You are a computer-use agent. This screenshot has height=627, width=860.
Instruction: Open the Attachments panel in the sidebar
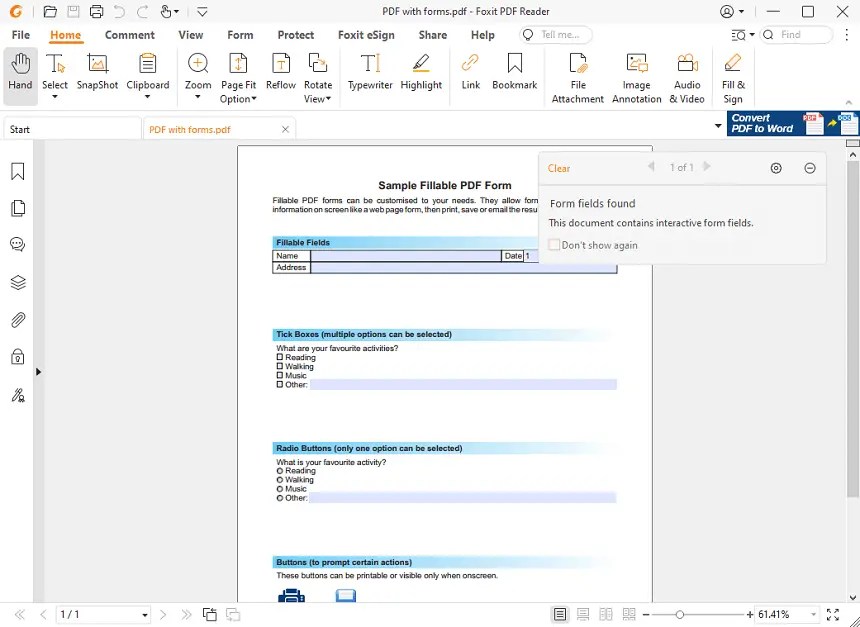pyautogui.click(x=17, y=319)
